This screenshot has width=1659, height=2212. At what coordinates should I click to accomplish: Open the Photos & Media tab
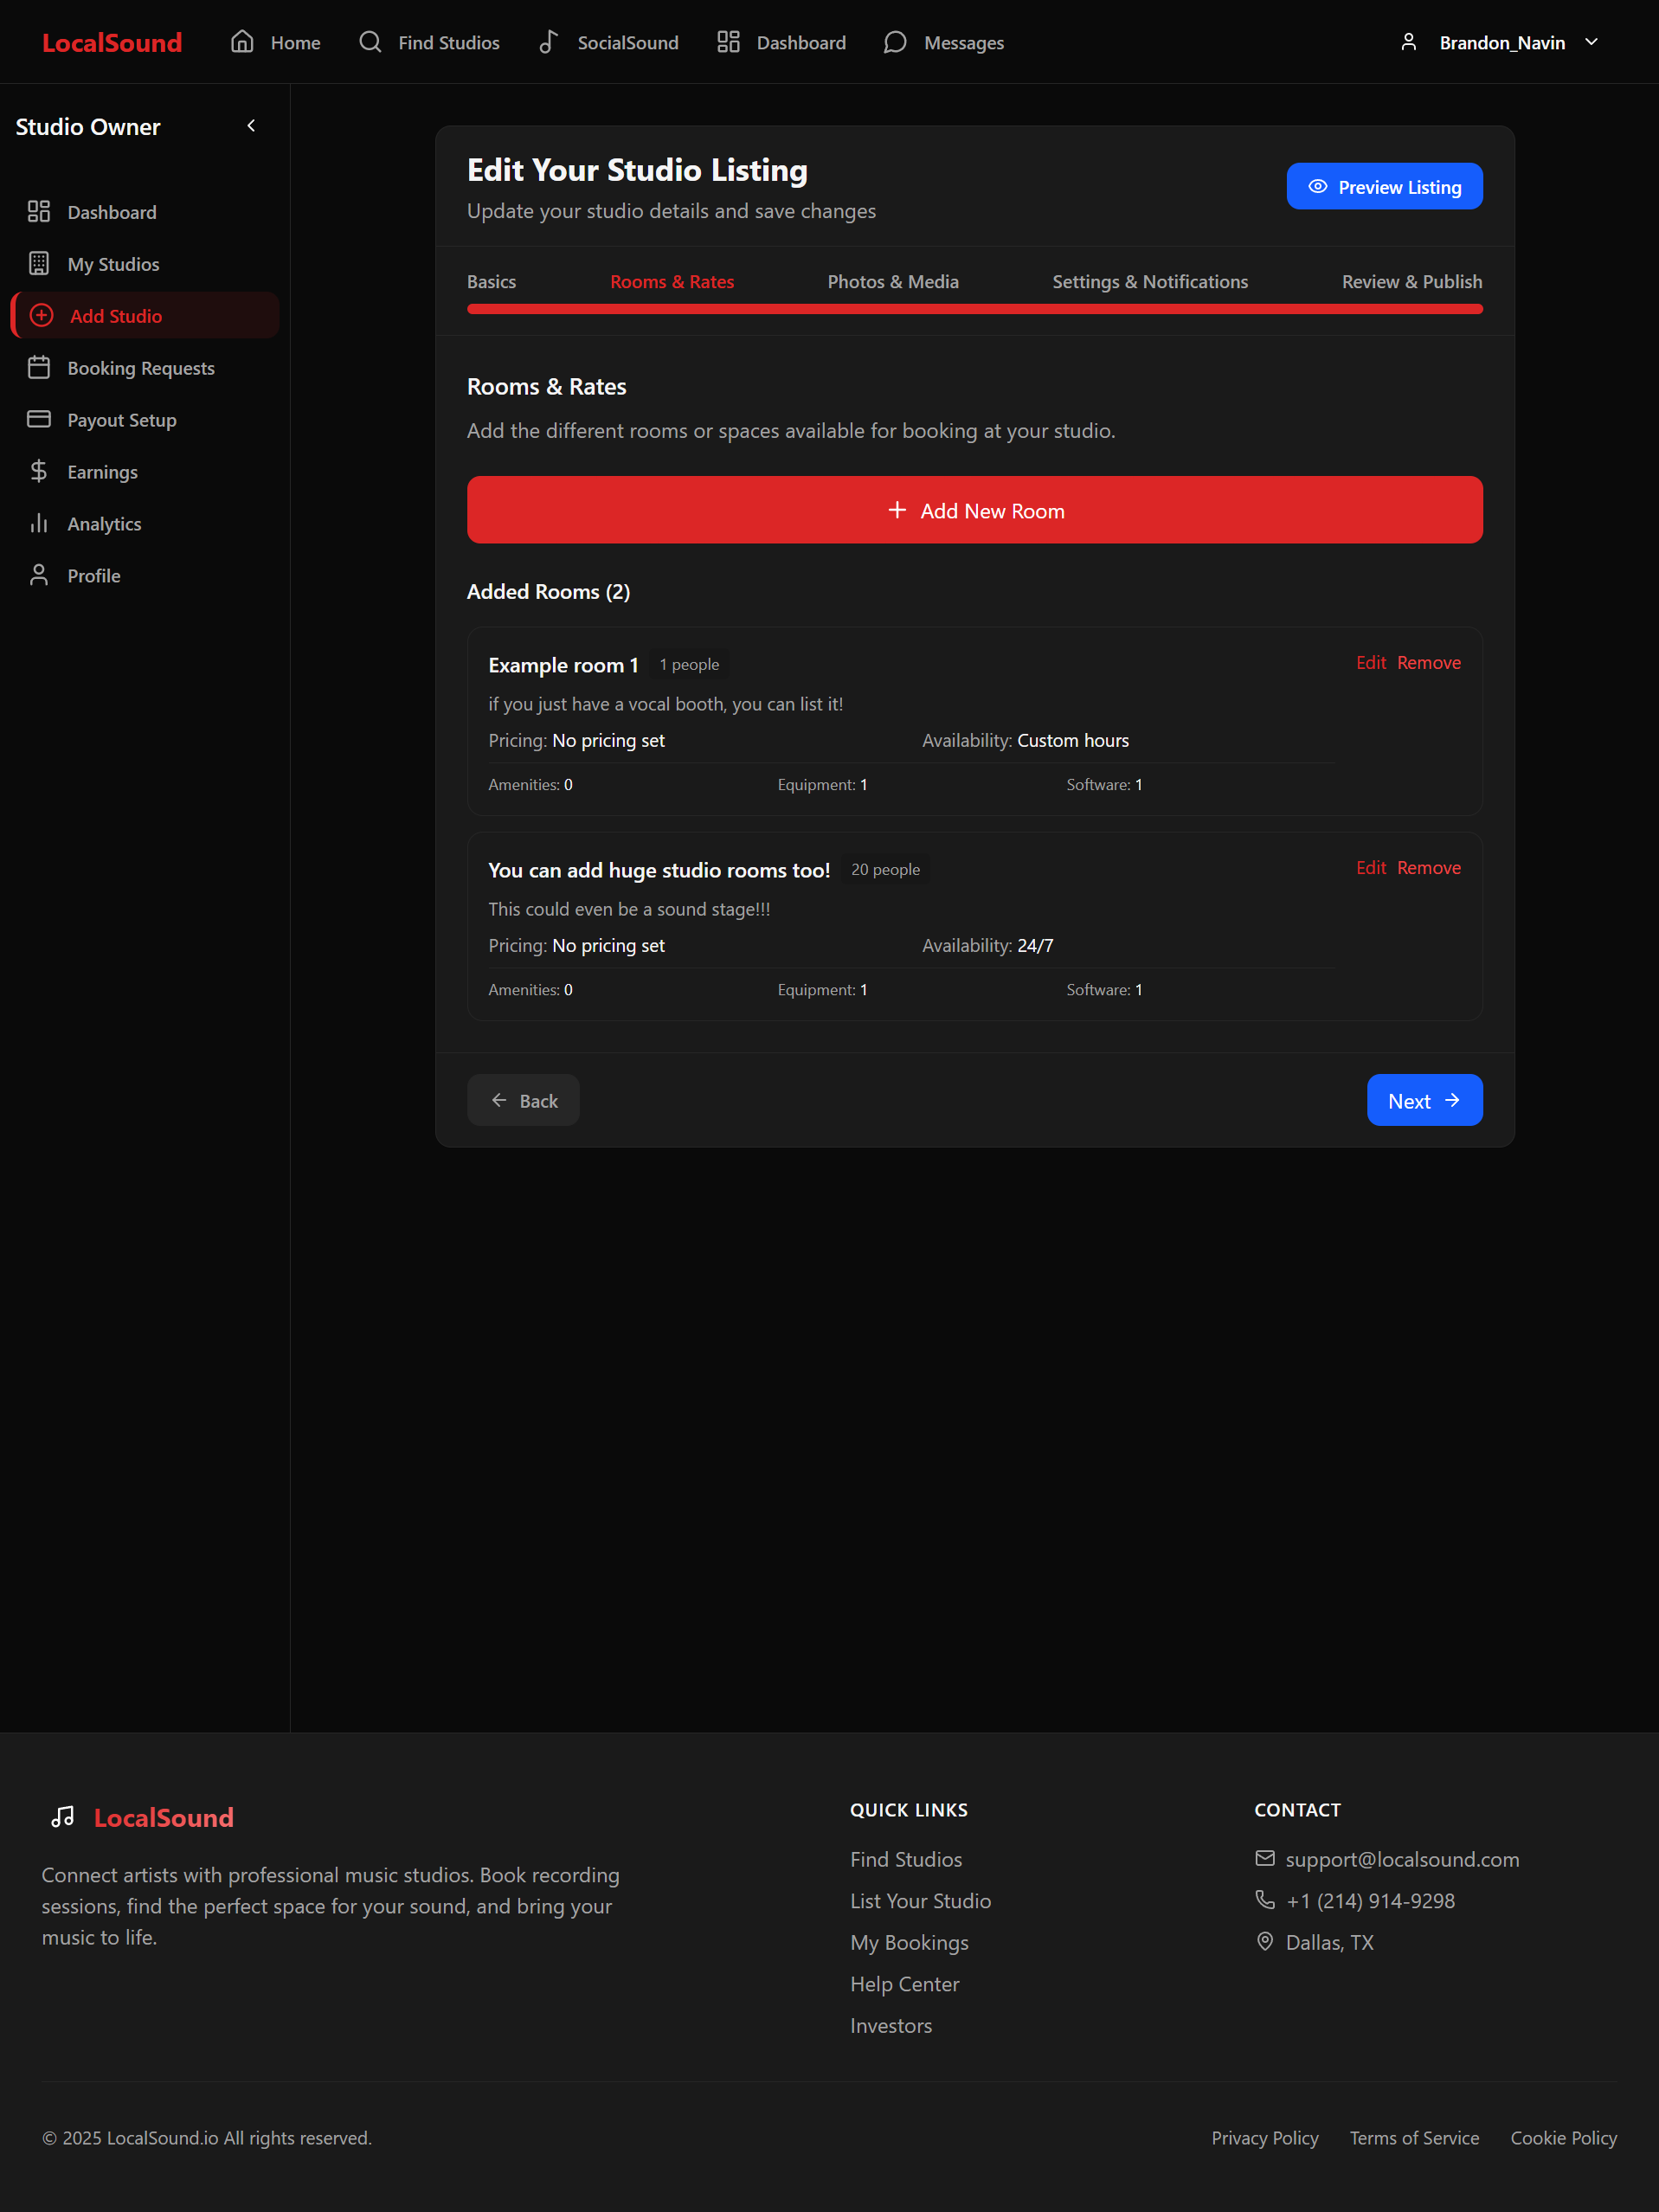(x=893, y=282)
